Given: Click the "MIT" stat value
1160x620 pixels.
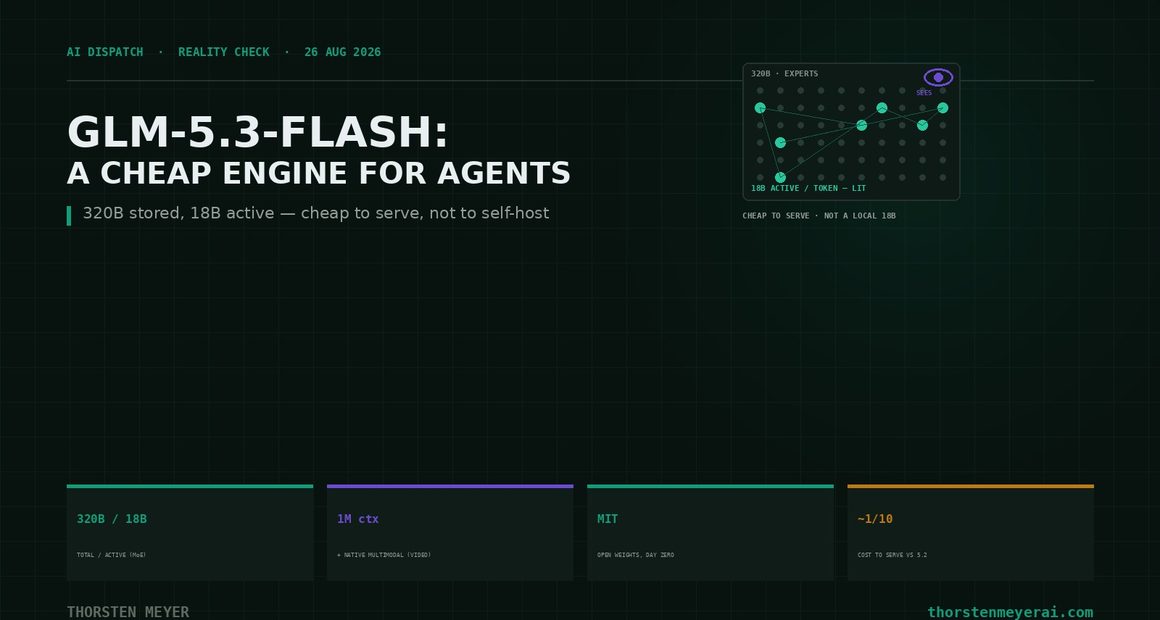Looking at the screenshot, I should [607, 519].
